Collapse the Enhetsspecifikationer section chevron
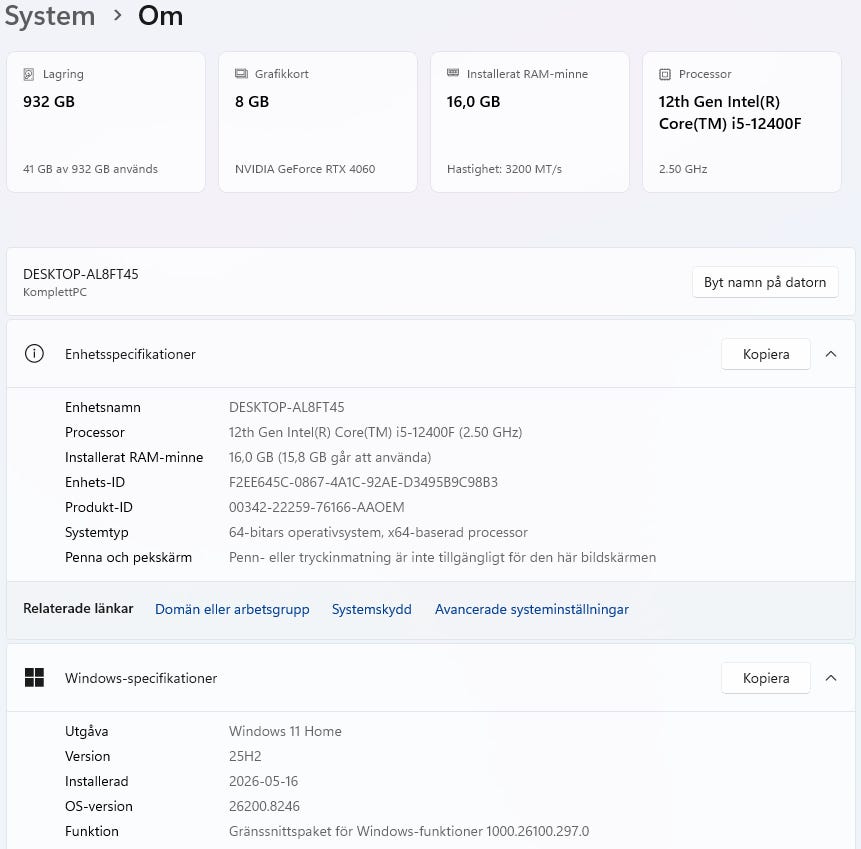Screen dimensions: 861x849 point(831,354)
